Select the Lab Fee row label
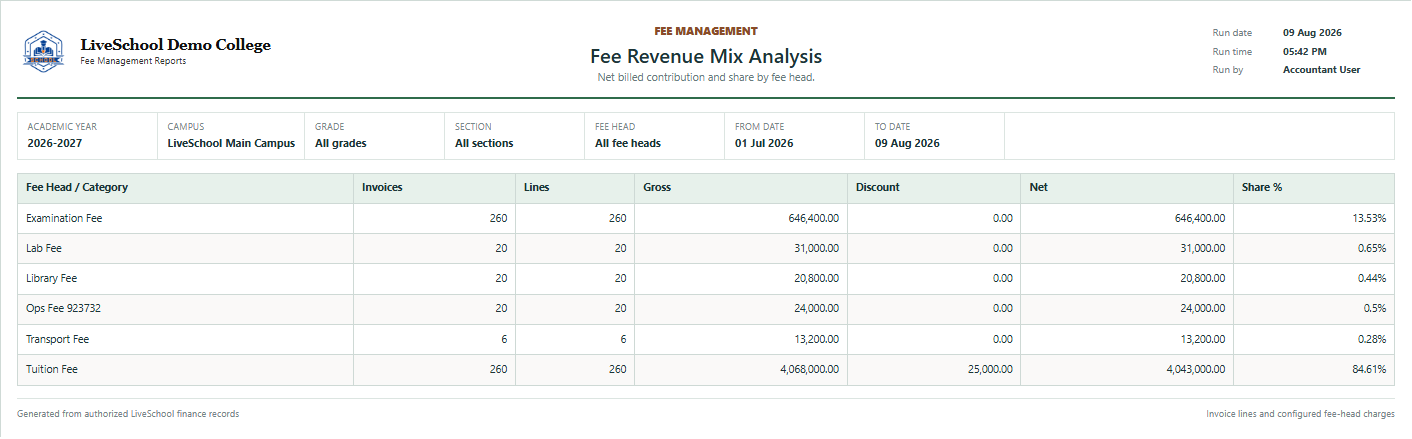 pyautogui.click(x=44, y=248)
